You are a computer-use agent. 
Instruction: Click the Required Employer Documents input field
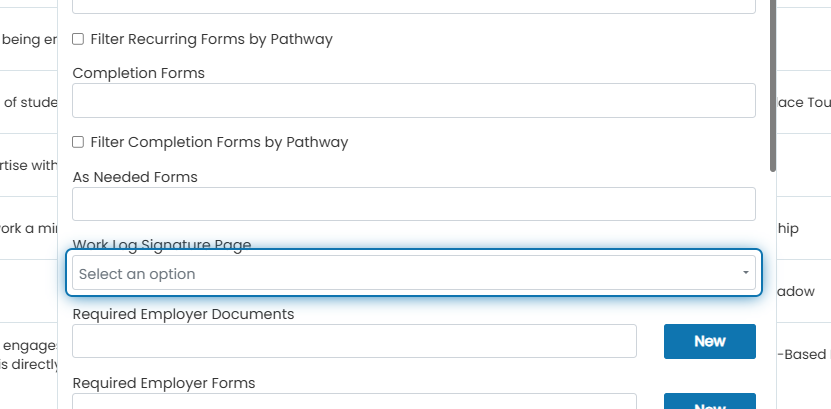(x=355, y=341)
